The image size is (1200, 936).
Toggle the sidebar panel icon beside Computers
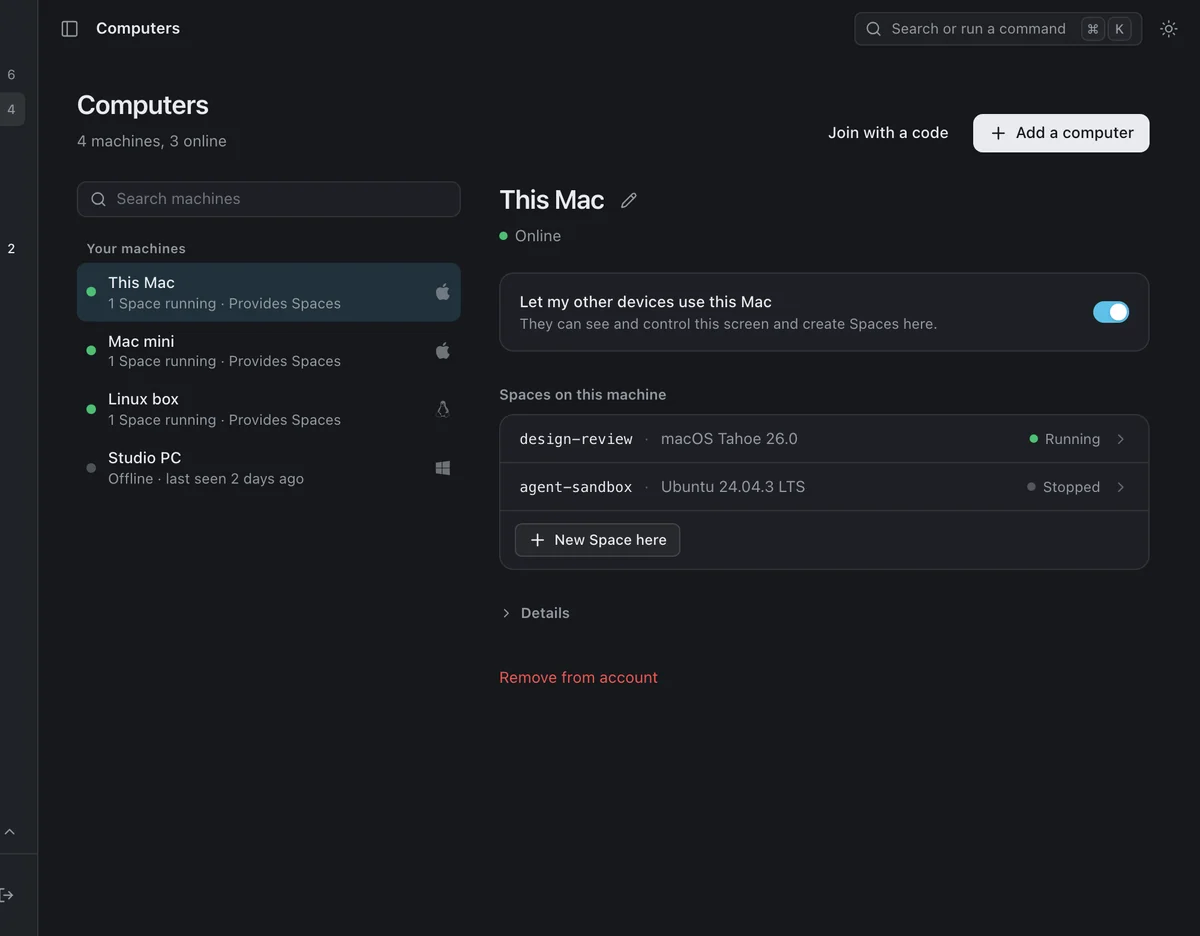70,29
